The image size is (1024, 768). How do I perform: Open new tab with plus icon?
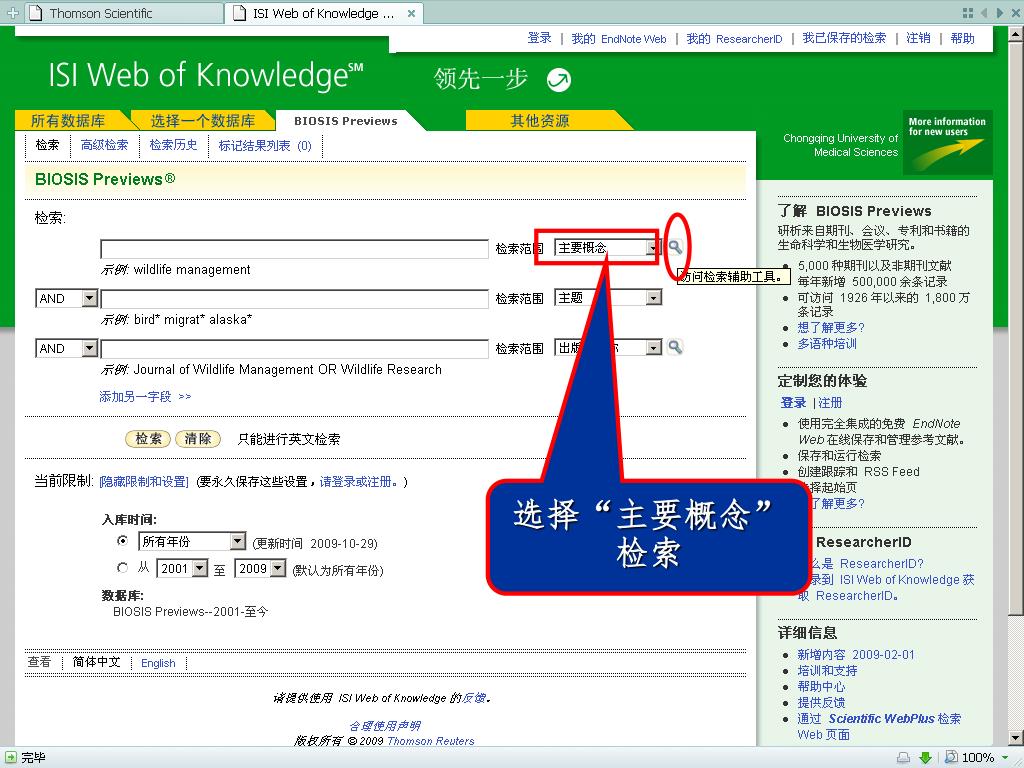point(12,12)
